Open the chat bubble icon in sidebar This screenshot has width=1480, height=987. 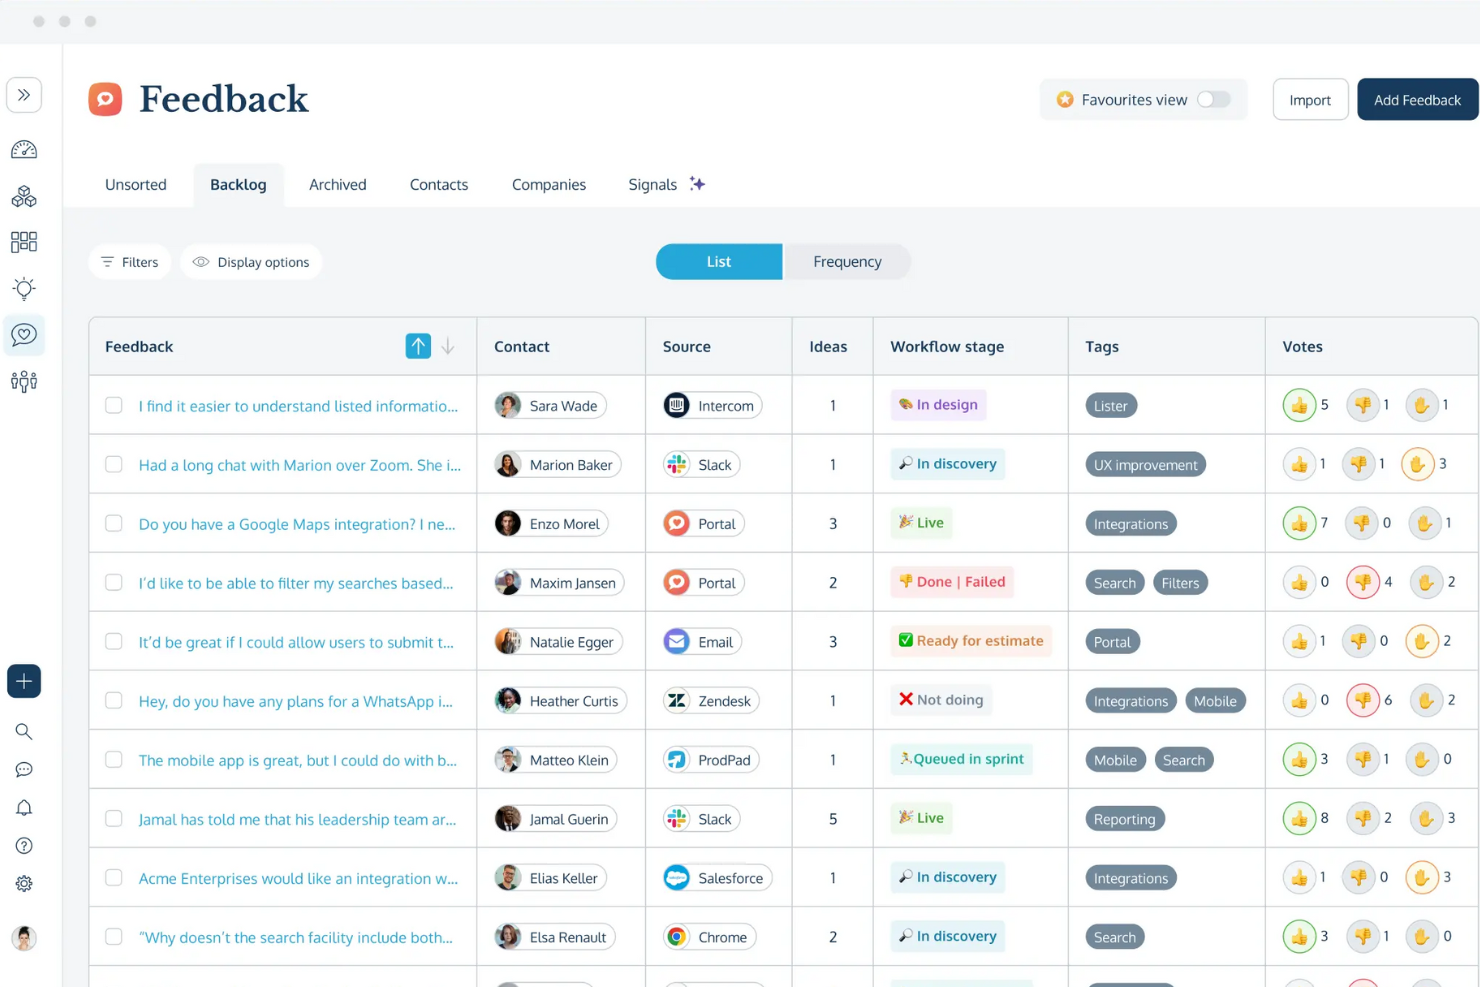point(24,770)
